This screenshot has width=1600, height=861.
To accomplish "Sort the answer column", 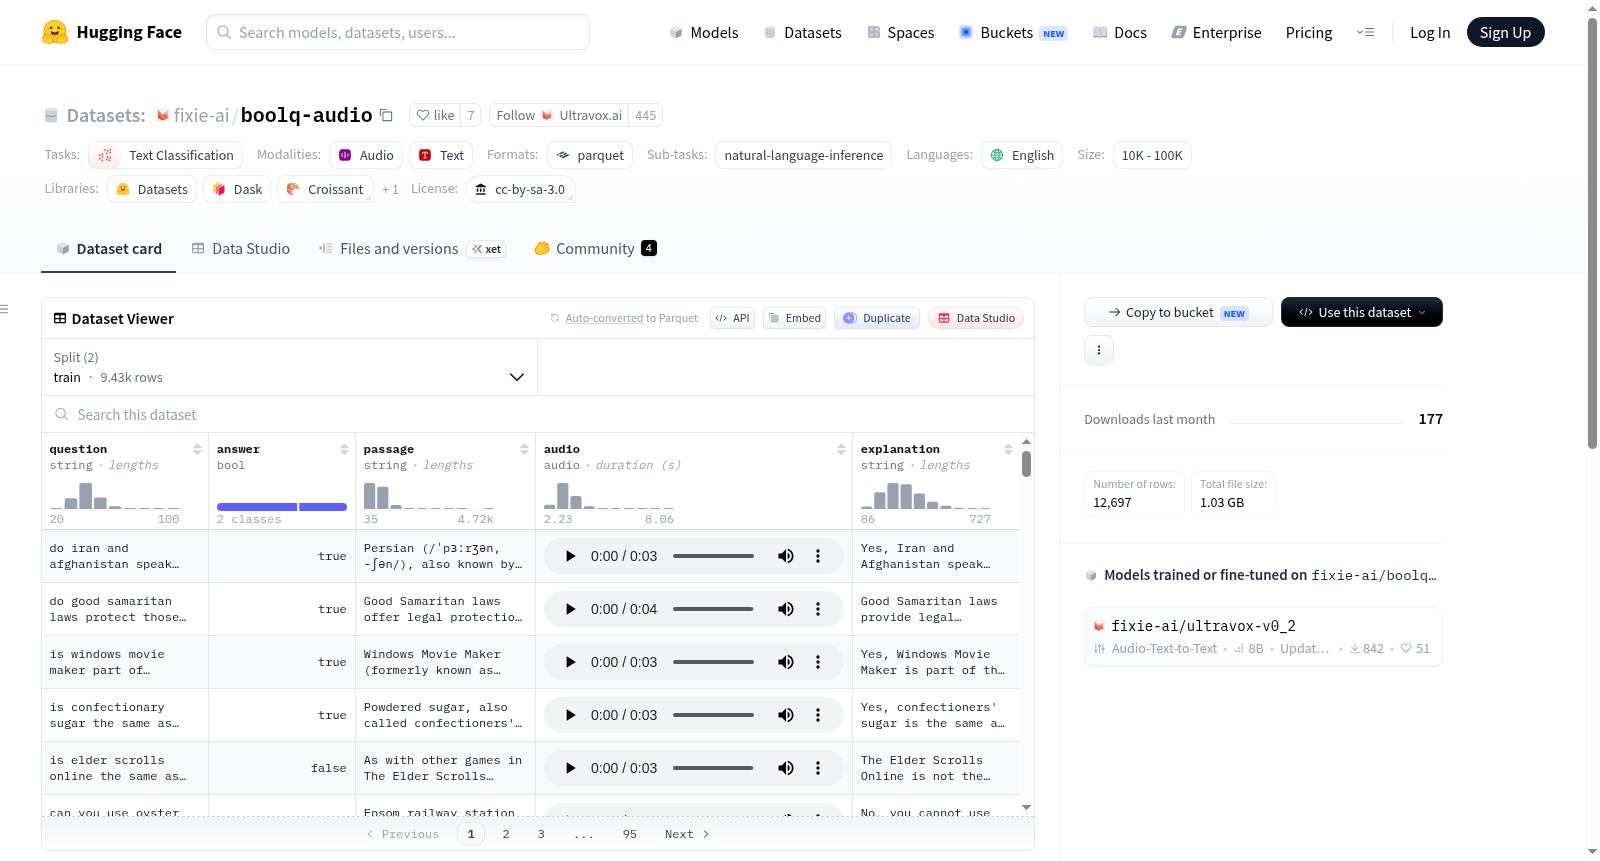I will click(344, 449).
